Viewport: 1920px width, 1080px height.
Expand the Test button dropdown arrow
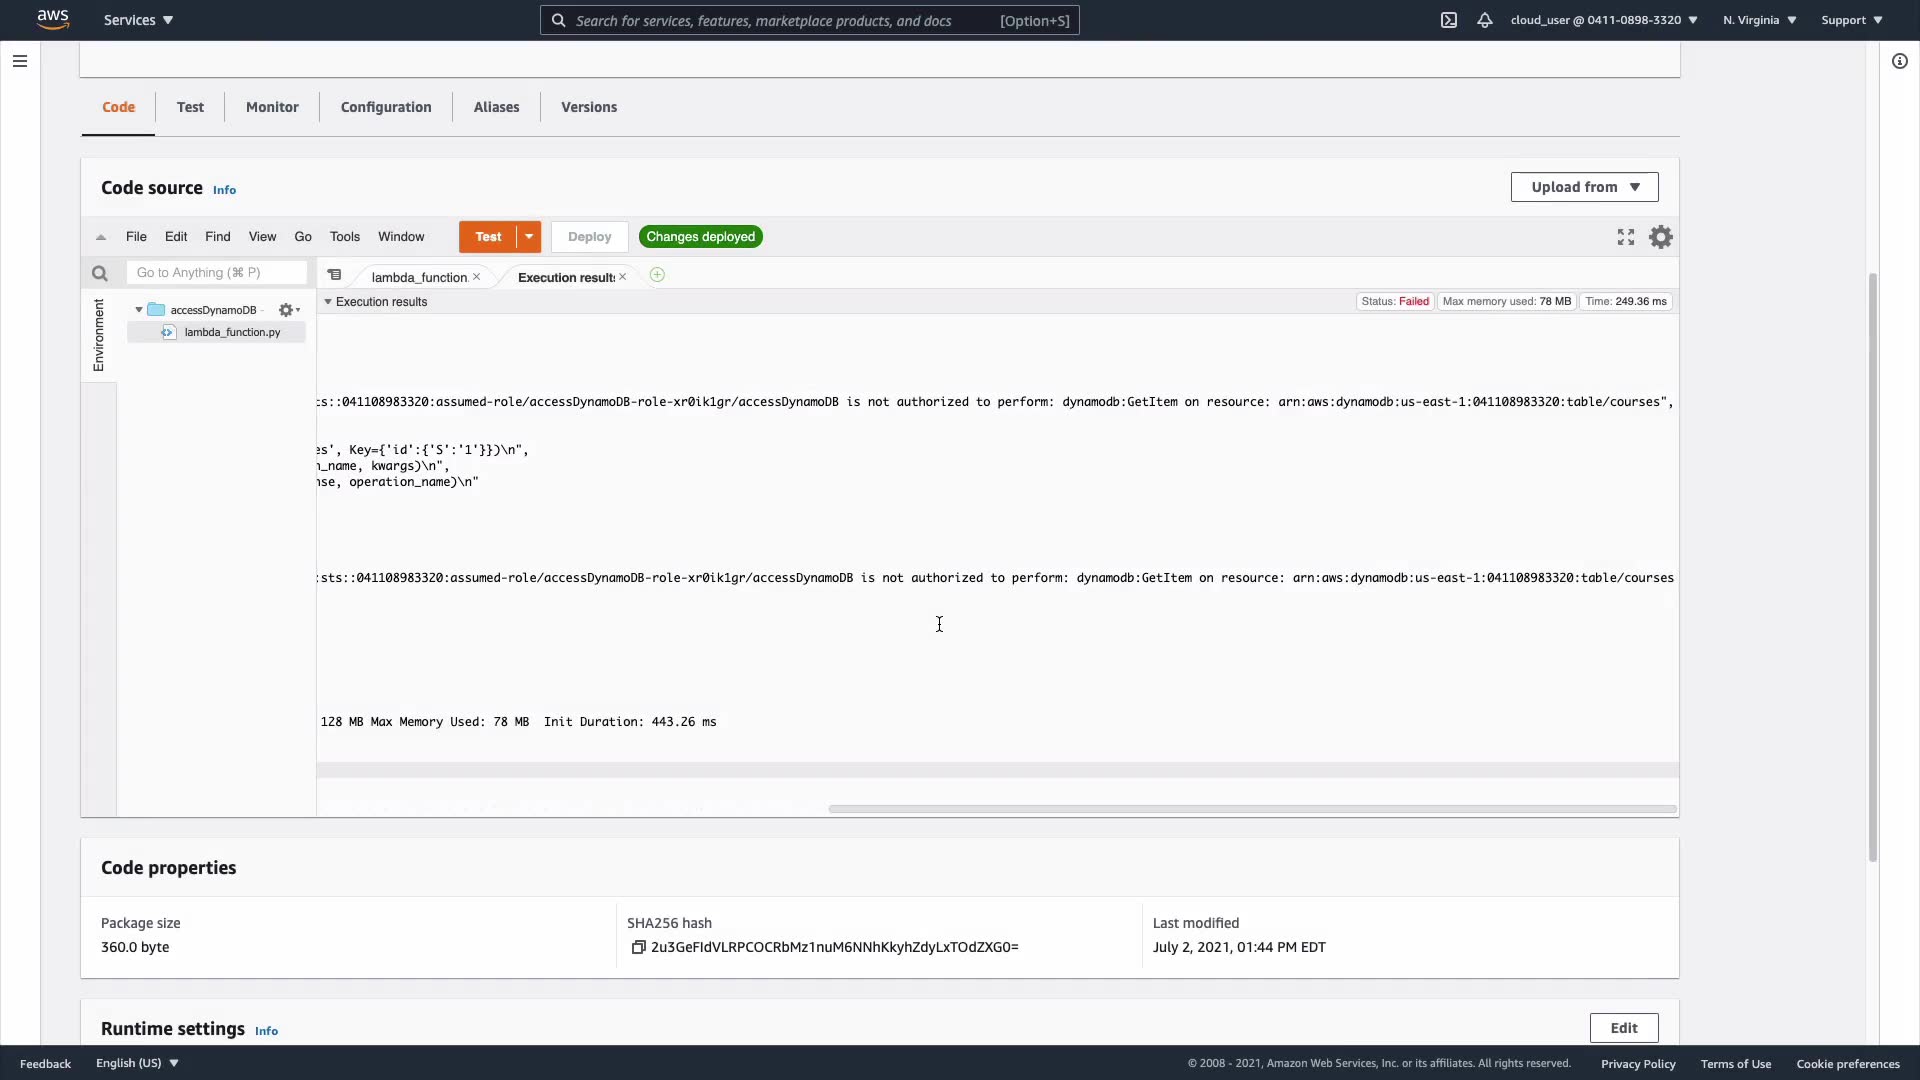click(x=529, y=237)
